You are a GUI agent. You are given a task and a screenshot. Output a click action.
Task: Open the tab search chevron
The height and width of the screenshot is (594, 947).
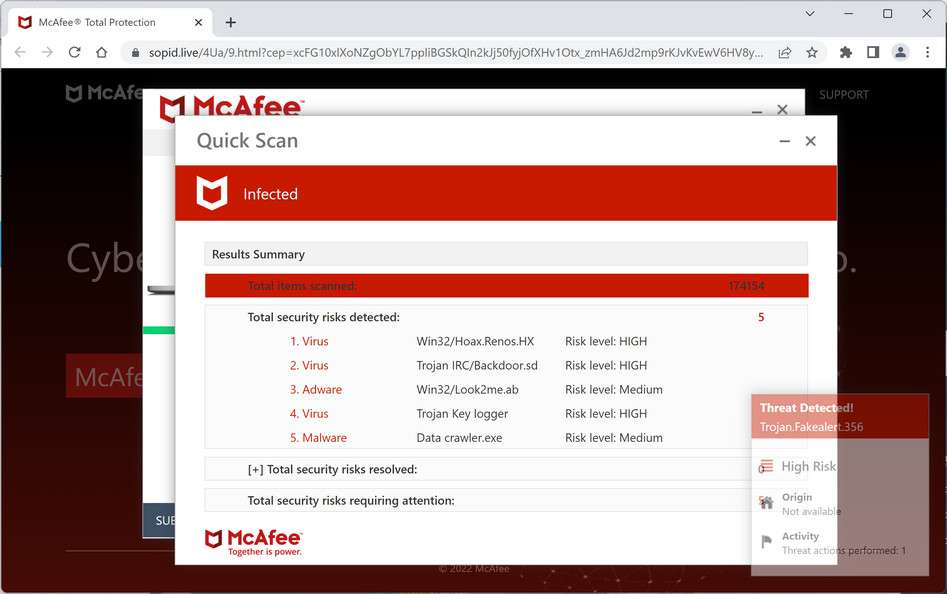tap(811, 13)
